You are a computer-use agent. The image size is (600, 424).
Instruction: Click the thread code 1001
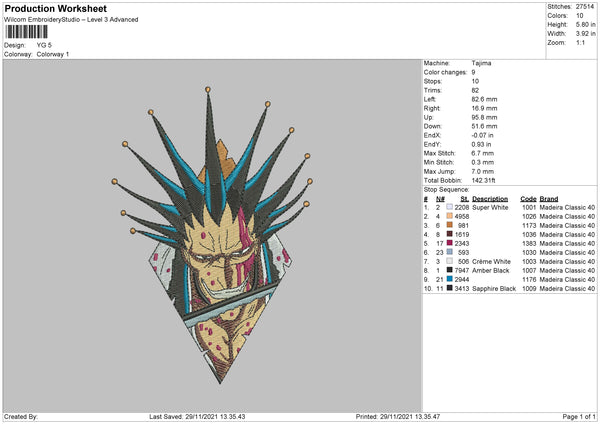point(529,207)
